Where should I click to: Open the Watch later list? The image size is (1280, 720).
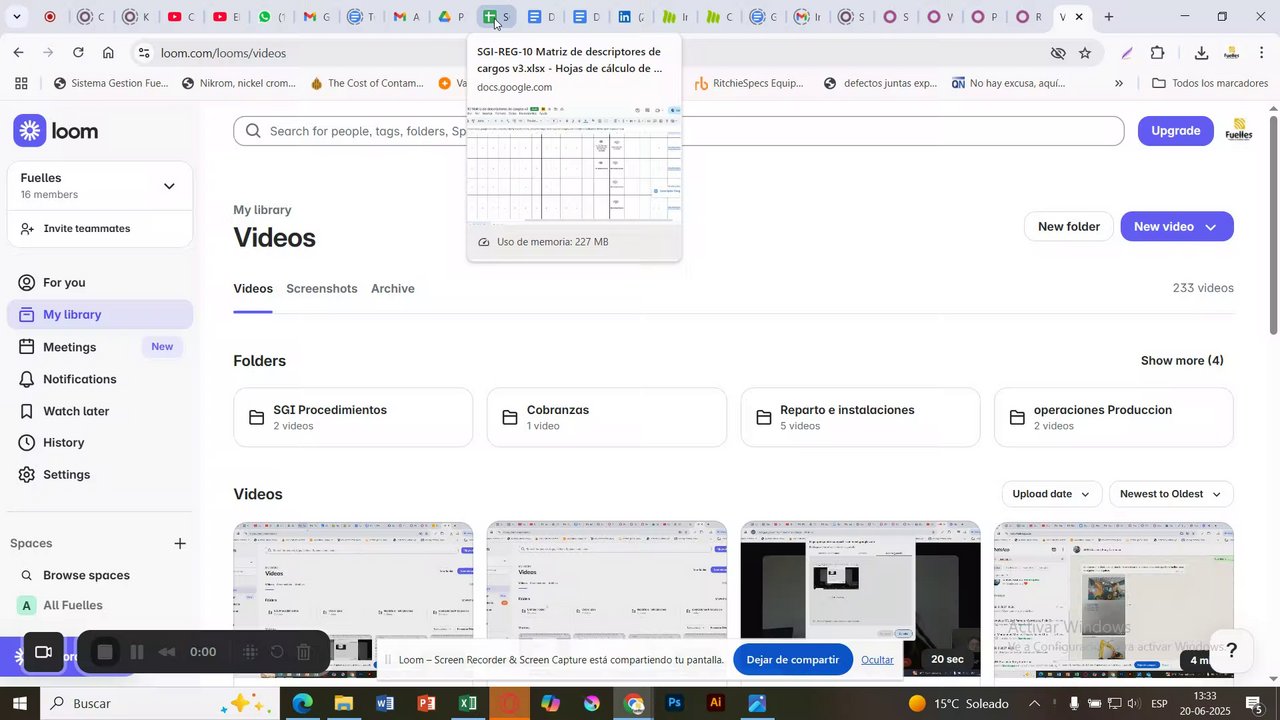coord(76,411)
